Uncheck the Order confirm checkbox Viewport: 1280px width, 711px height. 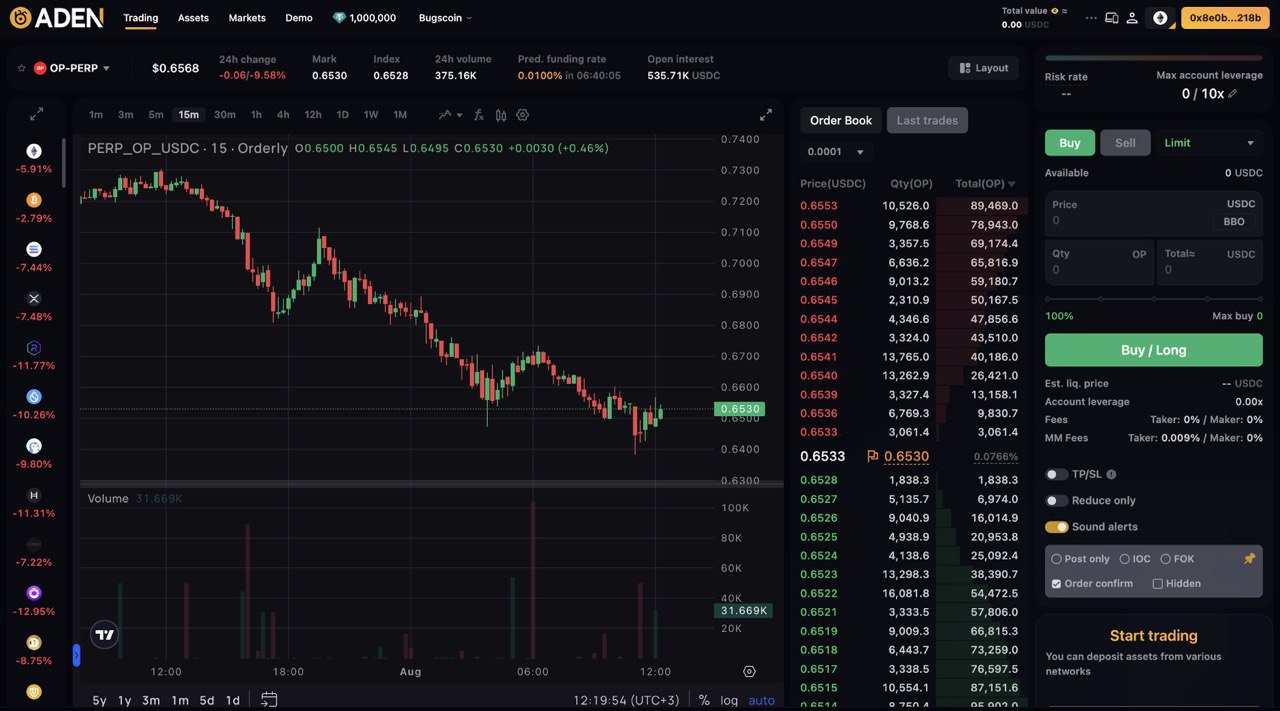pos(1056,584)
